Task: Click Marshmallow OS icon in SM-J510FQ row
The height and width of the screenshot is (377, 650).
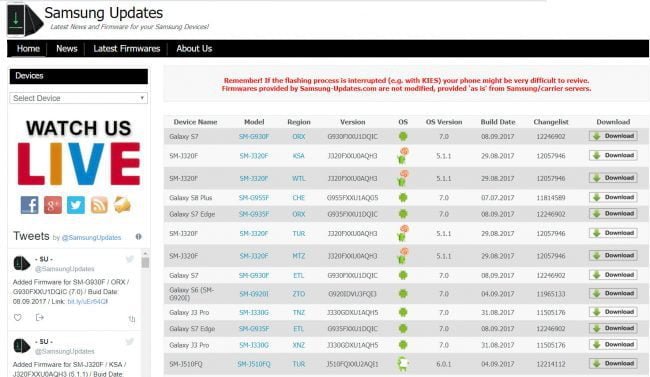Action: (x=403, y=364)
